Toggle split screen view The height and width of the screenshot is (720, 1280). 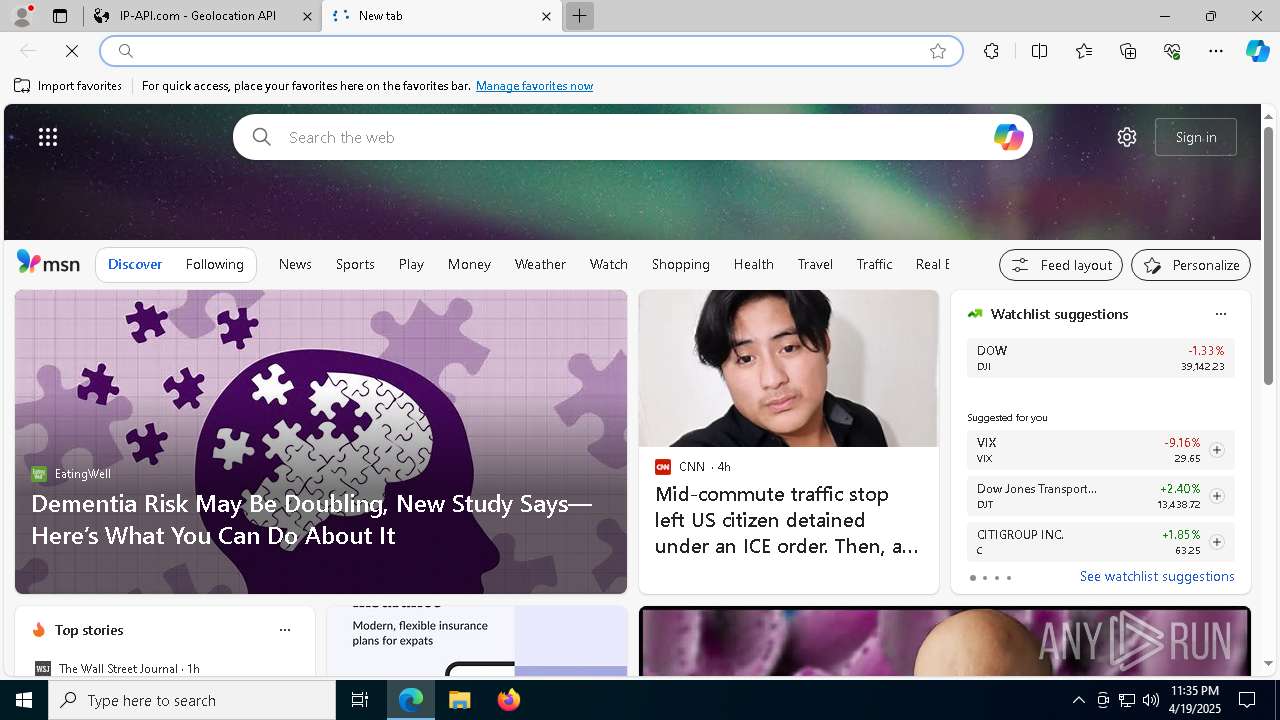[1039, 51]
